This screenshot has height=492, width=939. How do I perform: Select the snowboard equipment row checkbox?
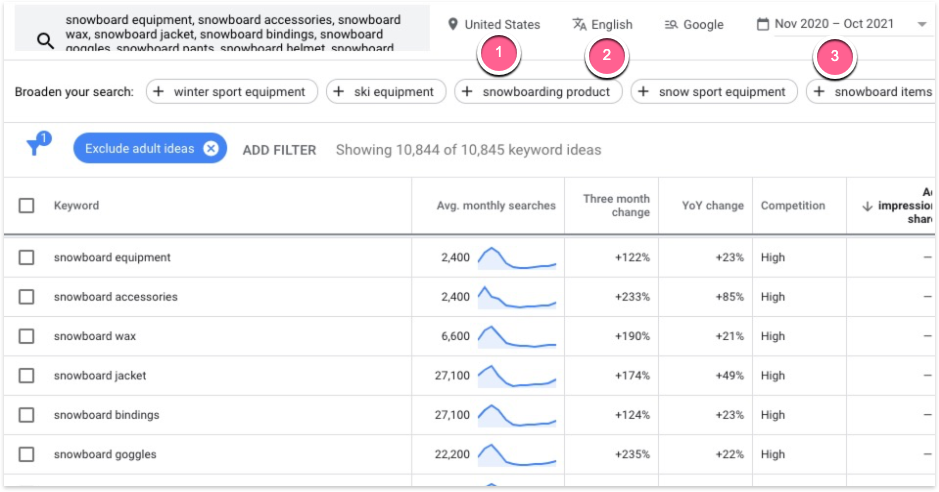(x=27, y=258)
